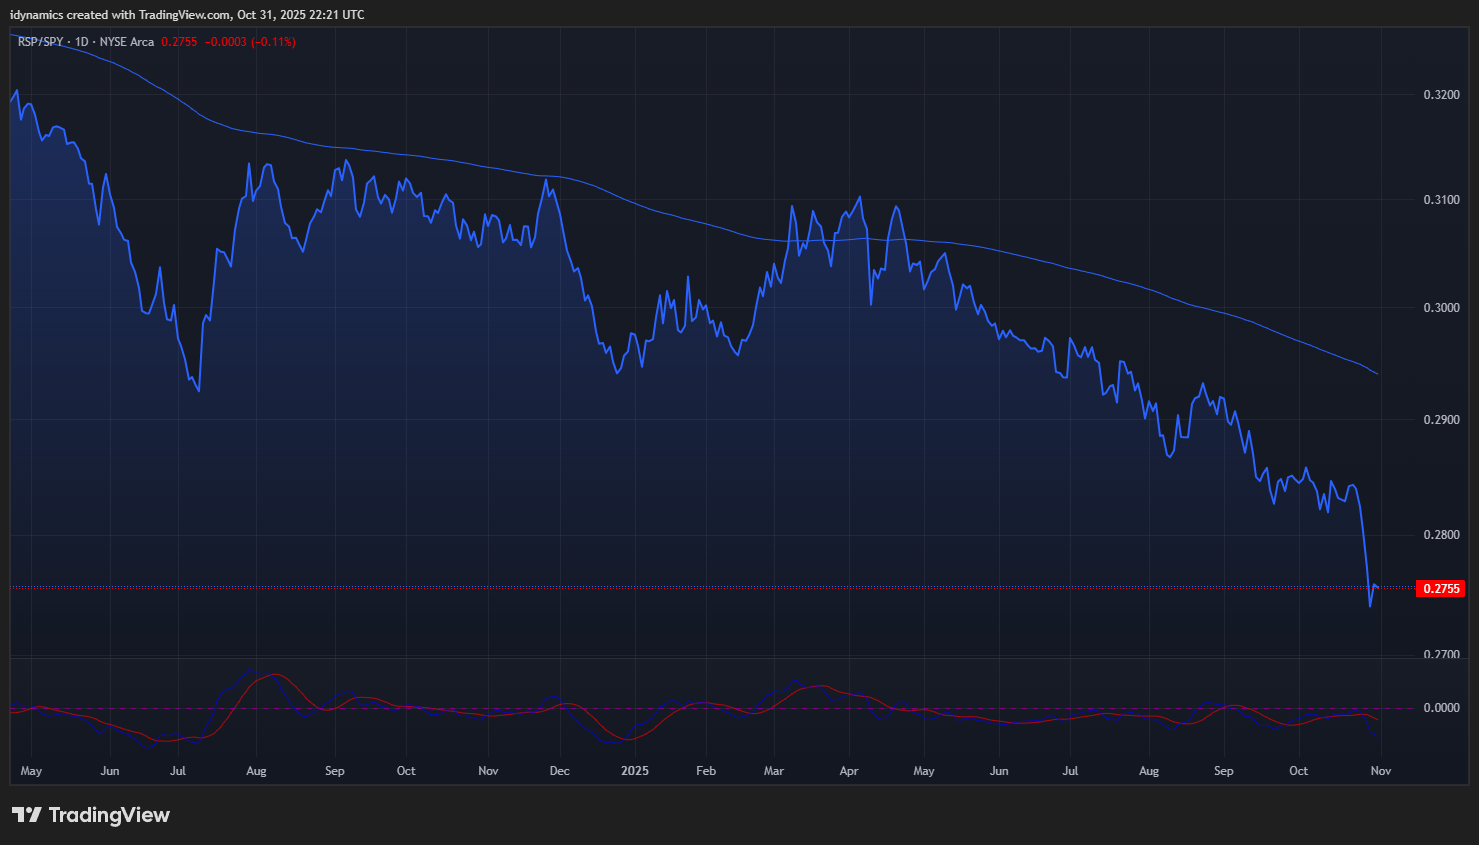Click the 0.0000 indicator axis label
The image size is (1479, 845).
point(1441,708)
